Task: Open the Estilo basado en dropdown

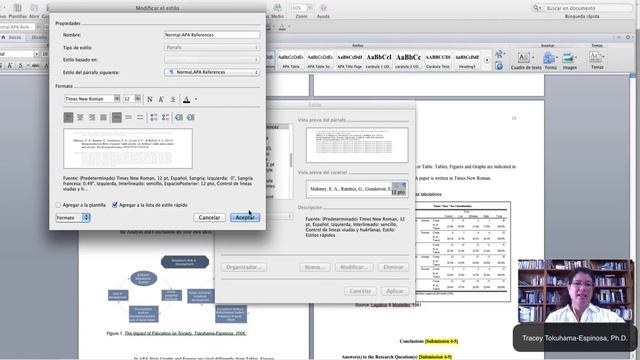Action: (x=212, y=60)
